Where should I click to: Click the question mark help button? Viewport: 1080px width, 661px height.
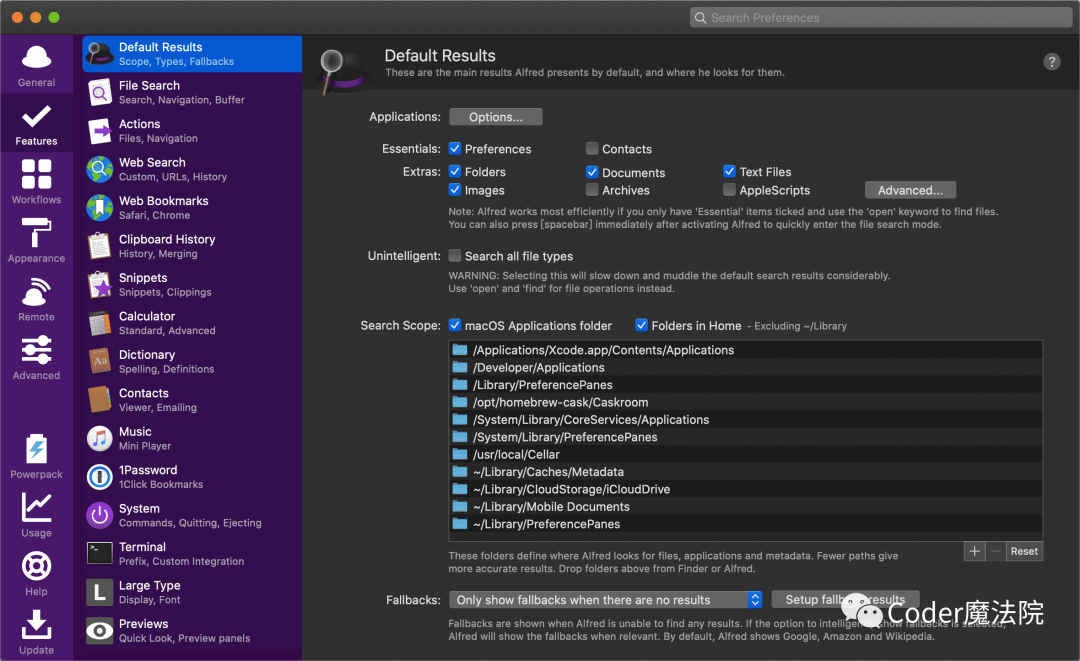1051,62
